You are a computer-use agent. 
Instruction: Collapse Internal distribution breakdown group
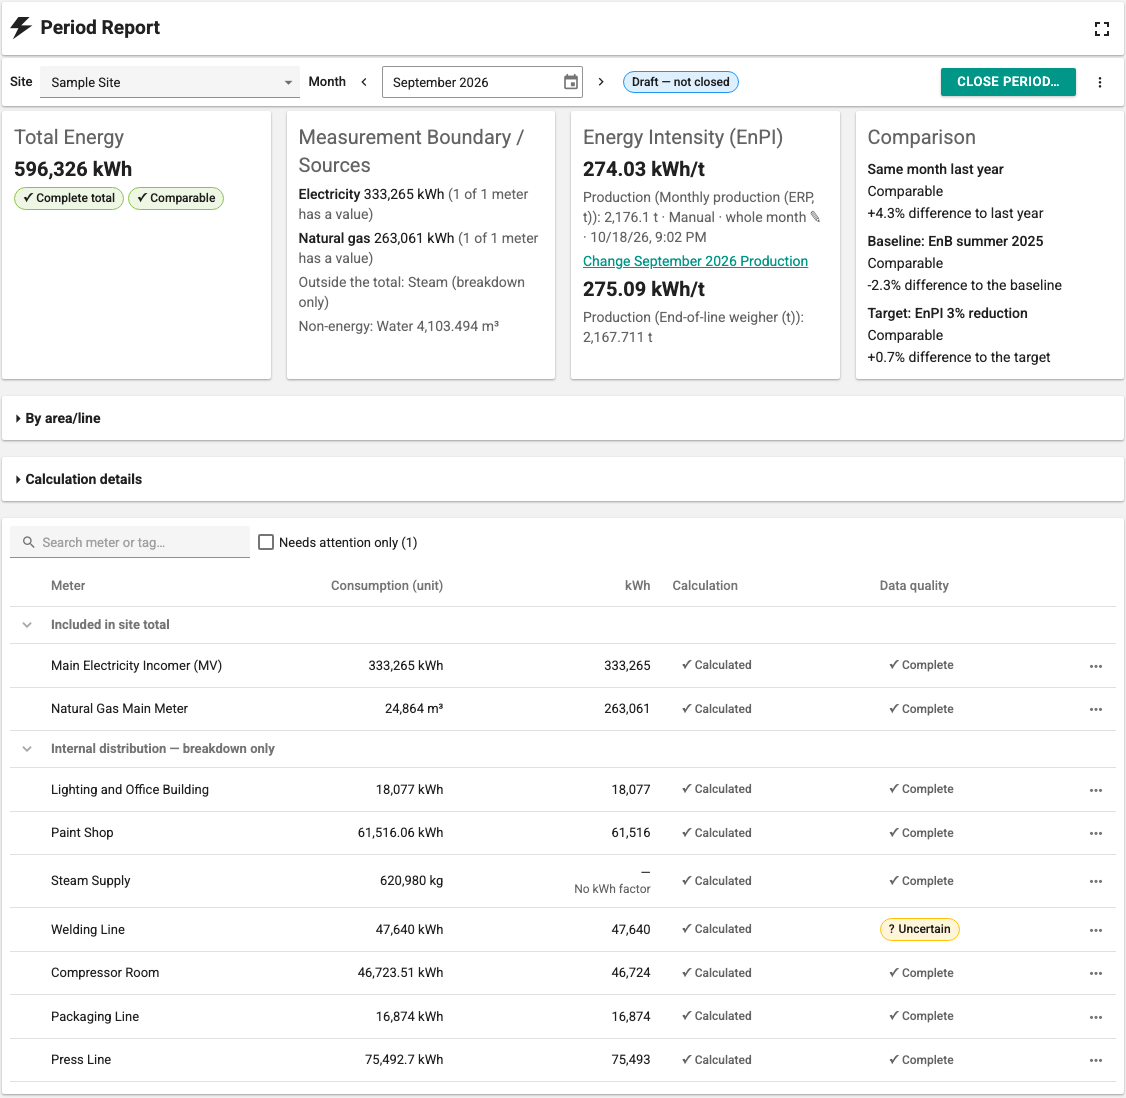(x=27, y=749)
